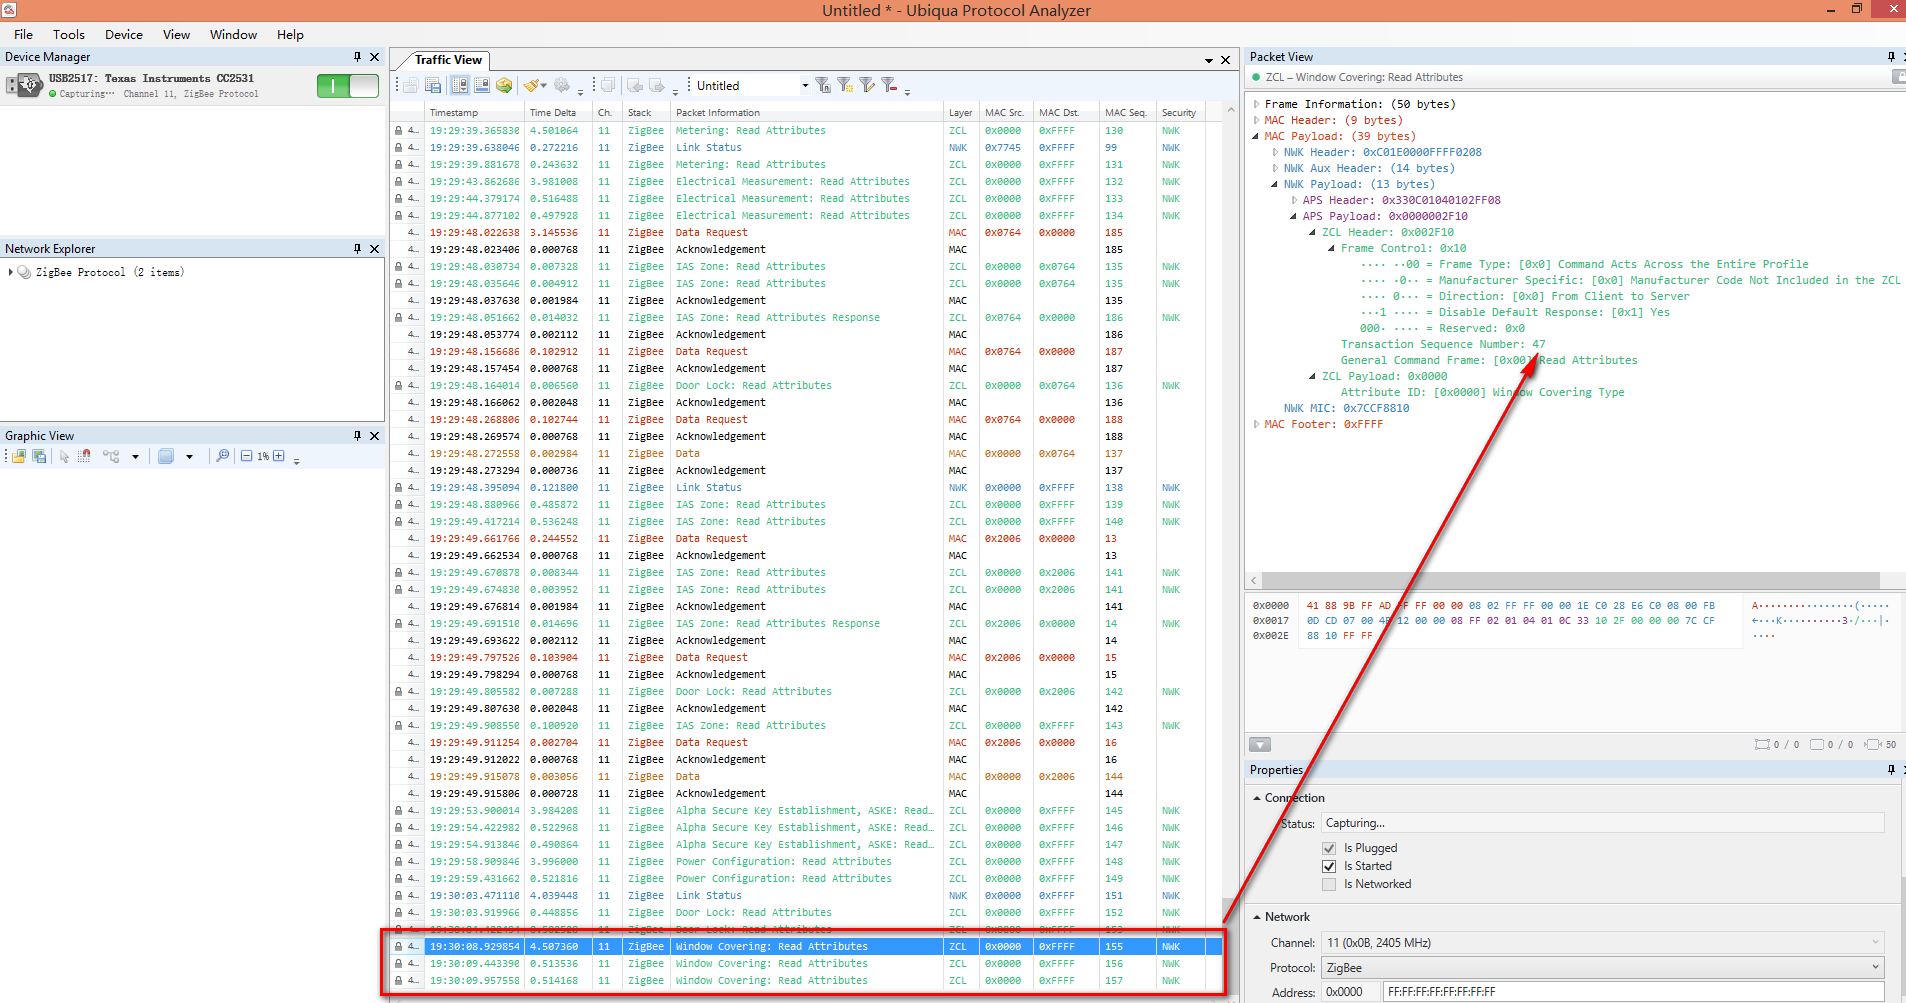Select the Link Status packet at 19:30:03.471110
This screenshot has height=1003, width=1906.
click(x=709, y=896)
